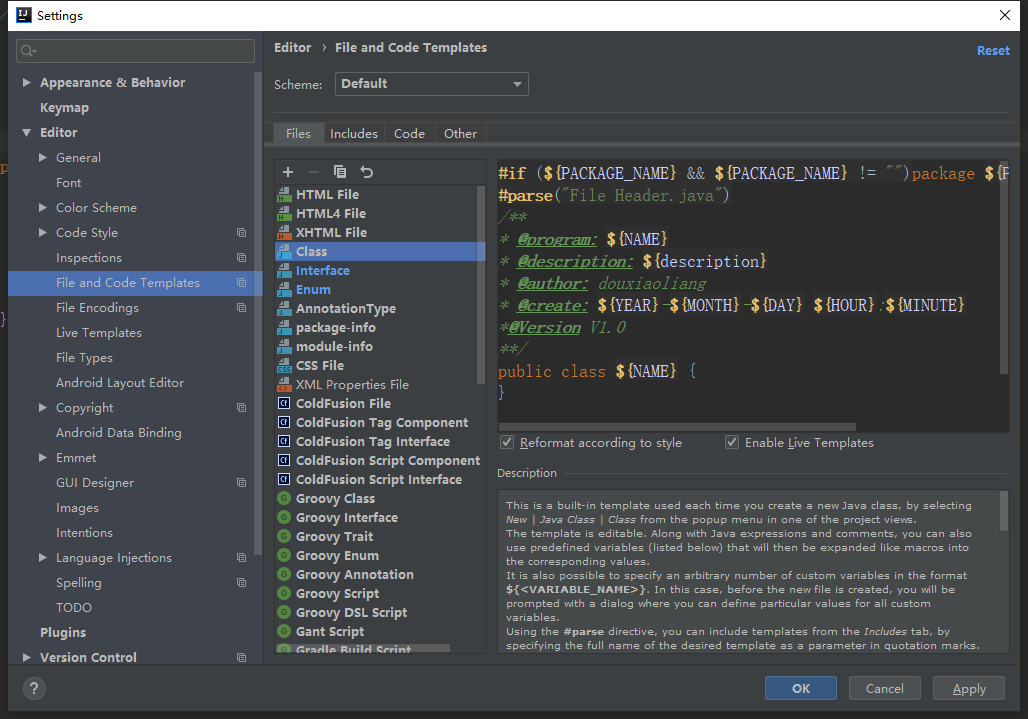Collapse the Editor section
Image resolution: width=1028 pixels, height=719 pixels.
[26, 132]
